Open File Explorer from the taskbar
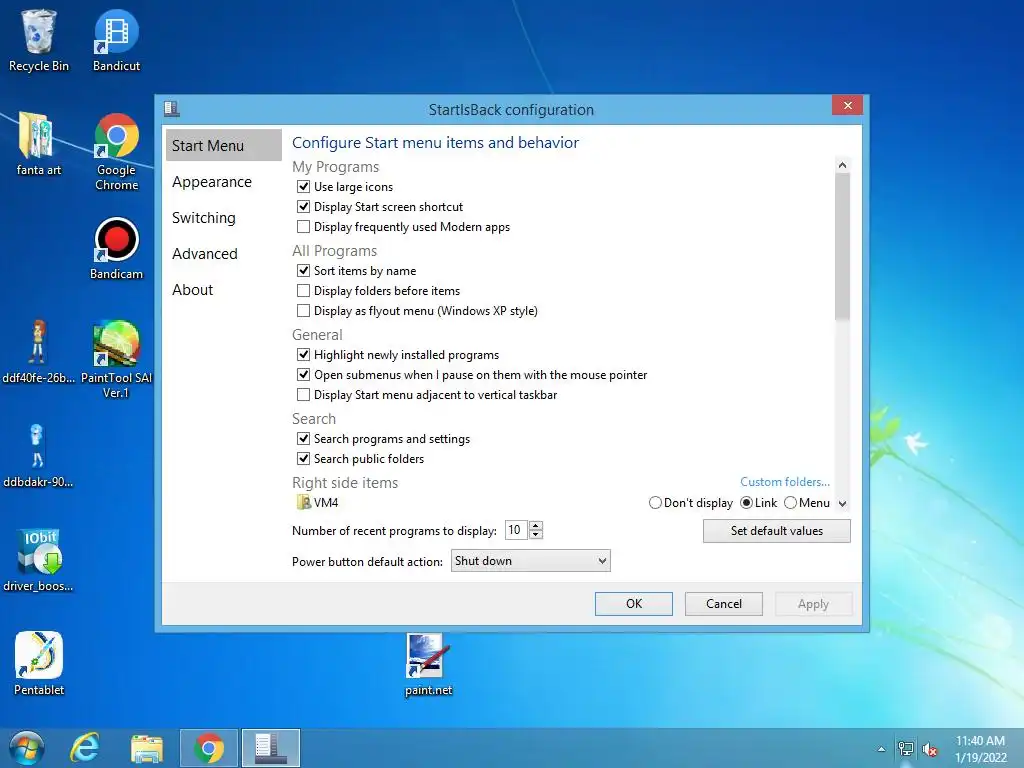Image resolution: width=1024 pixels, height=768 pixels. tap(147, 748)
